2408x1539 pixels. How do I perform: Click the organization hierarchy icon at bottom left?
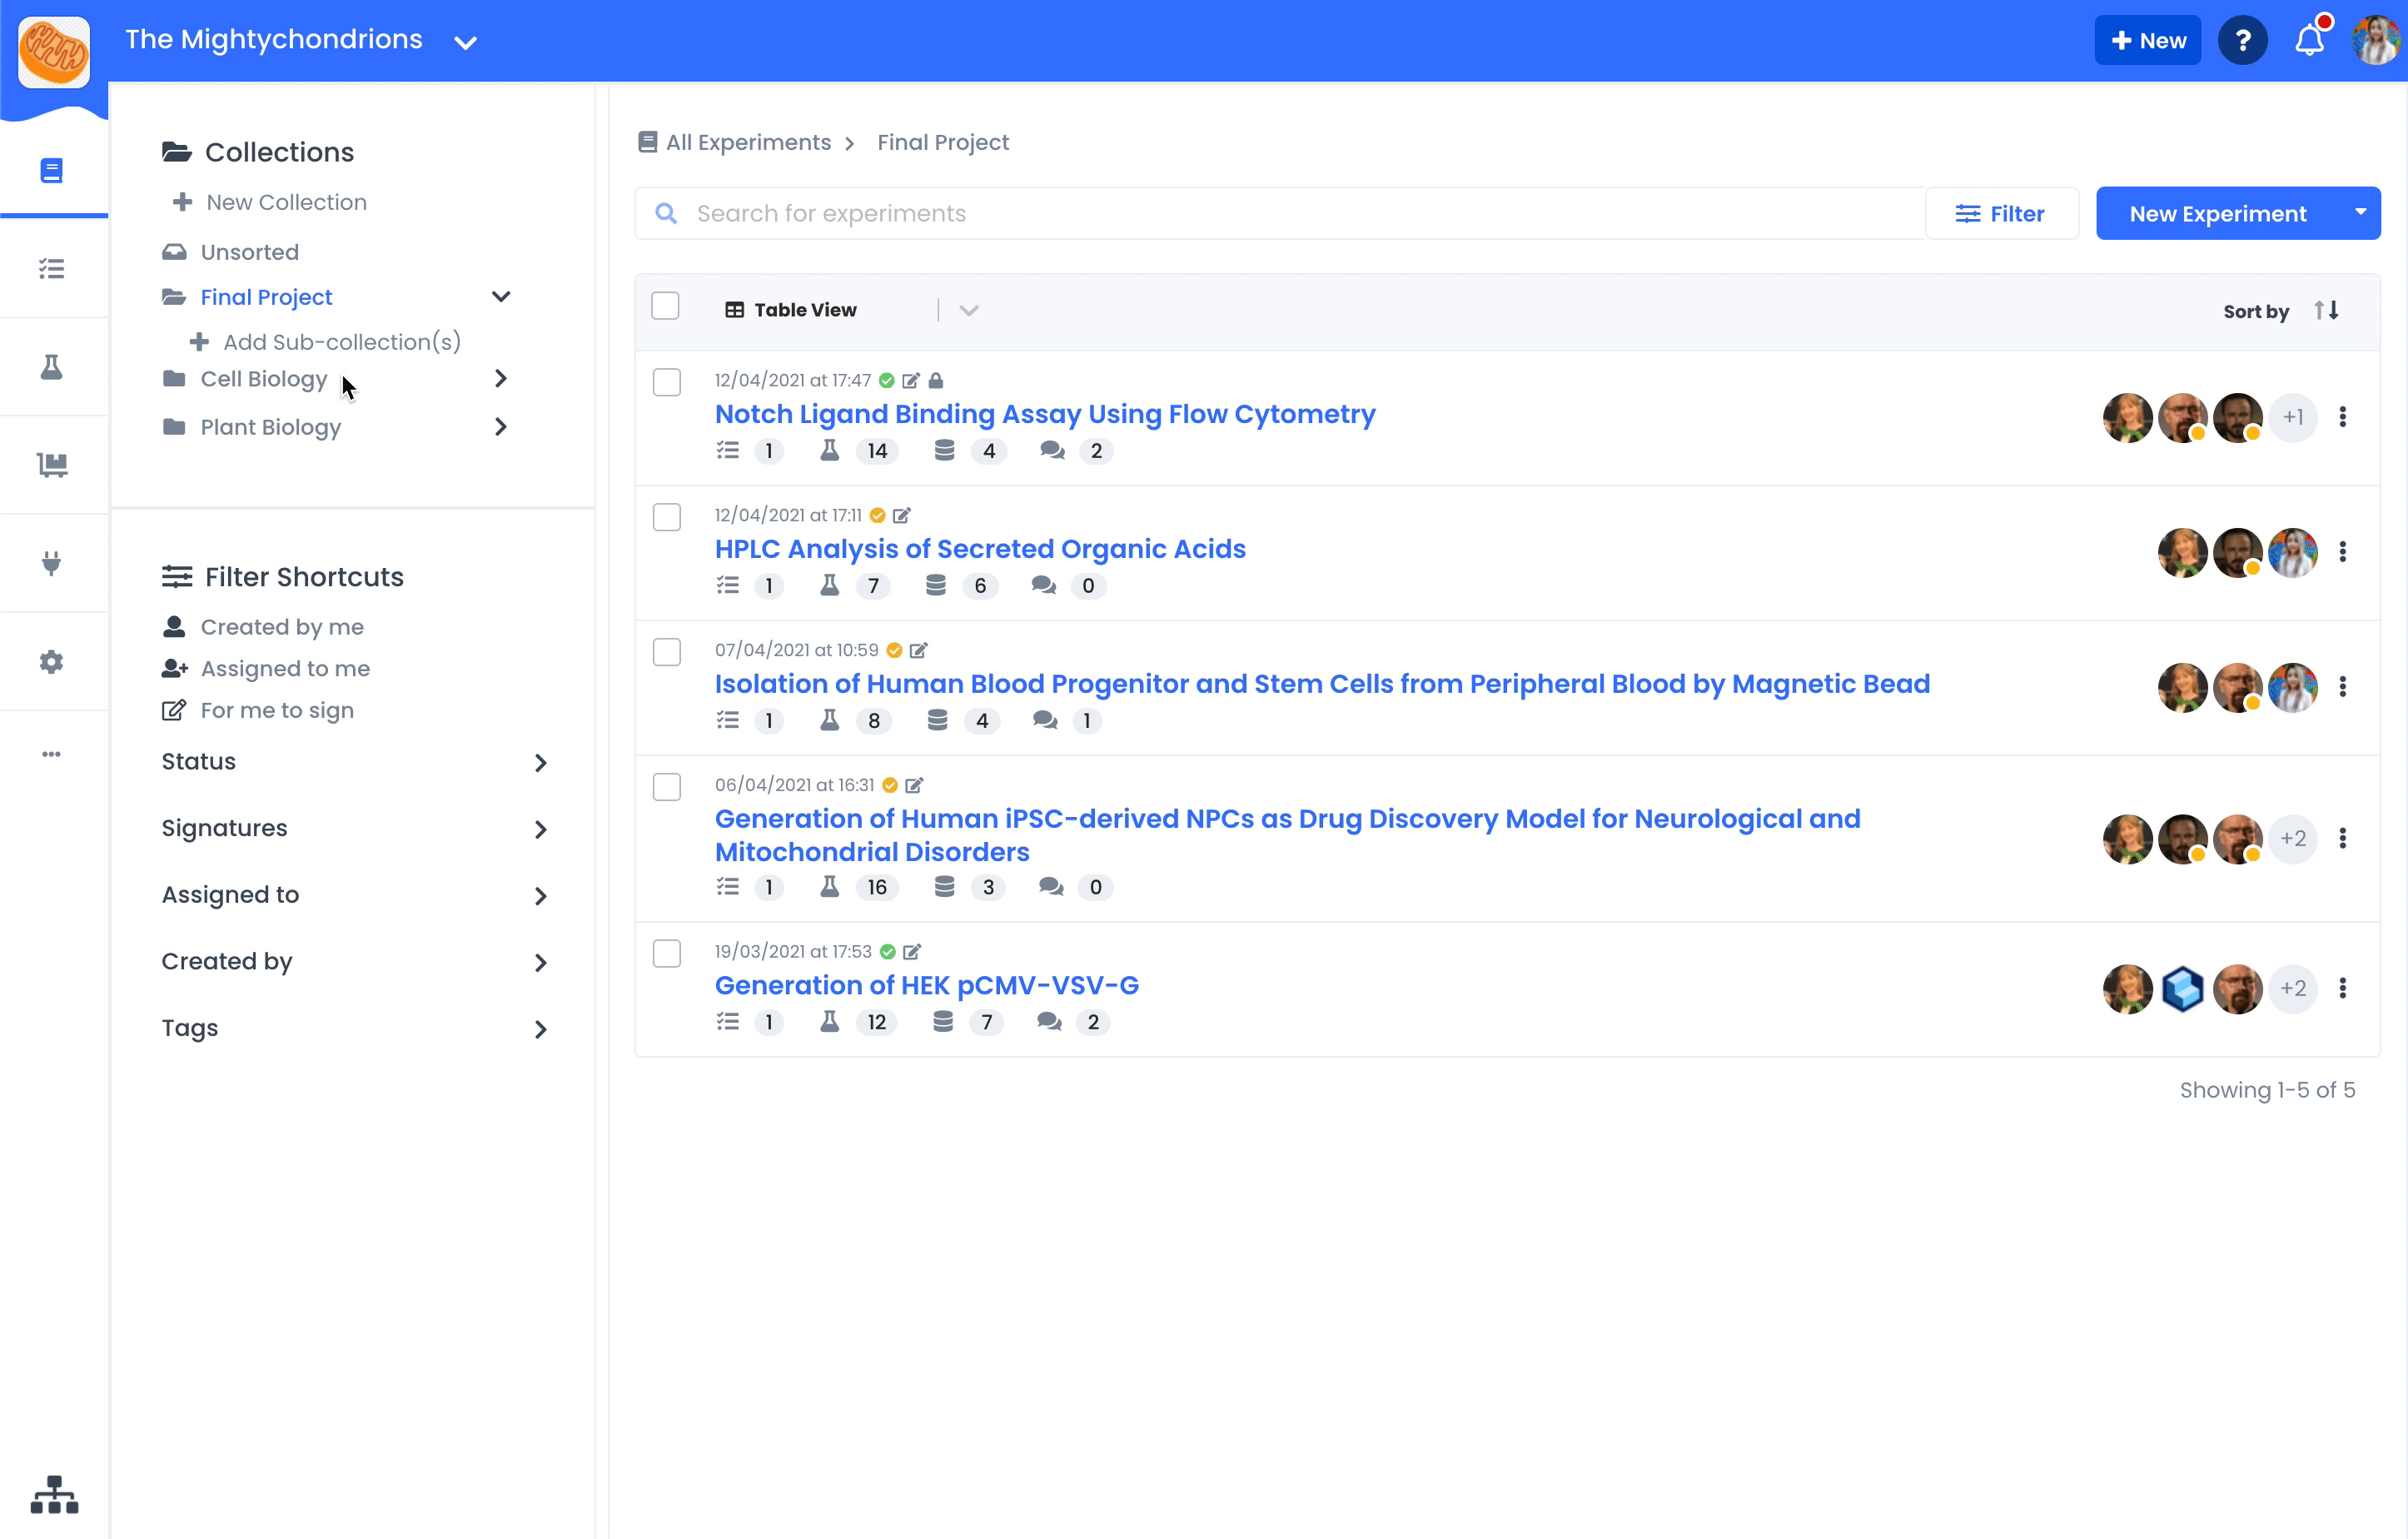pyautogui.click(x=54, y=1494)
